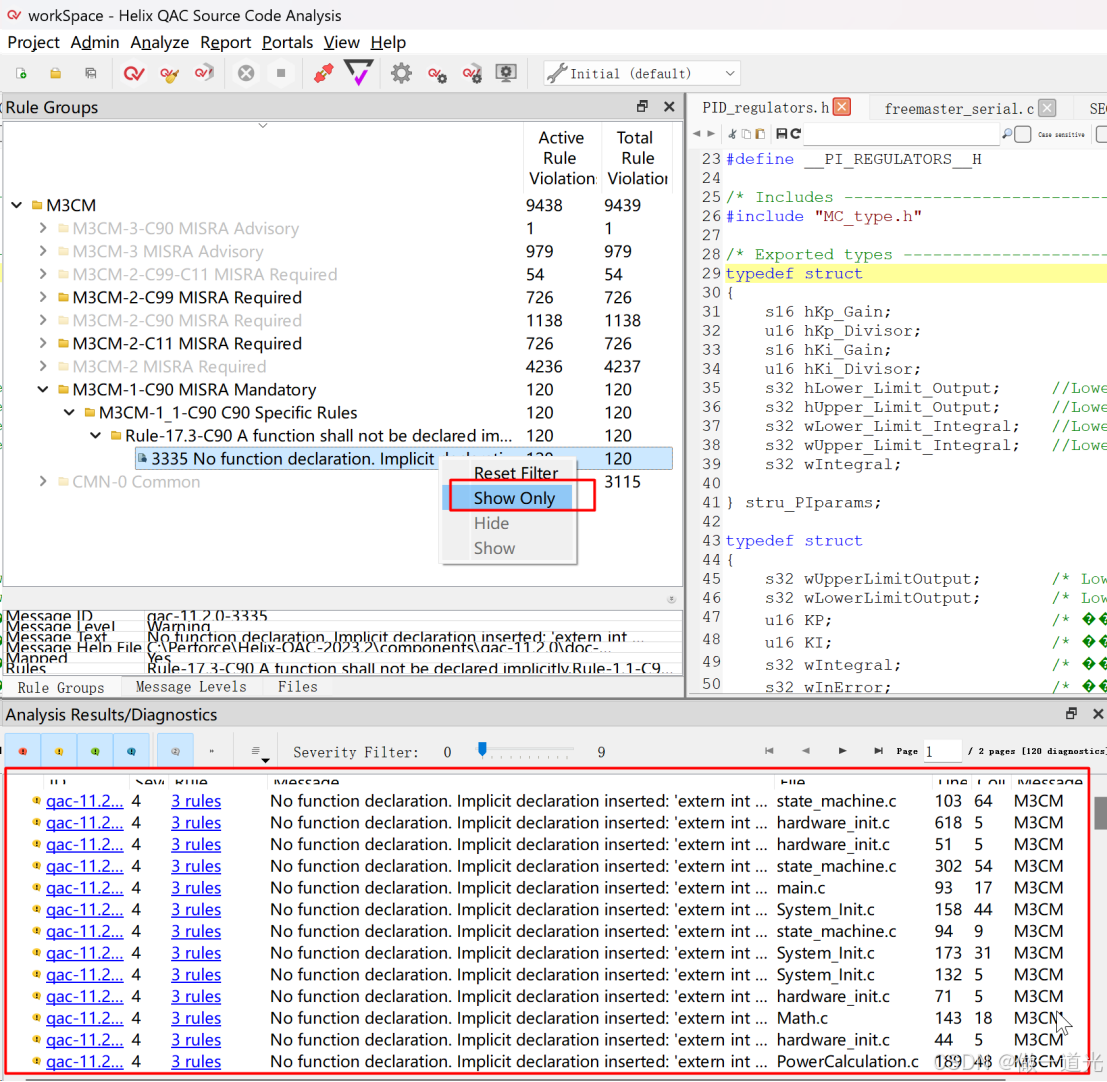Click the editor search text field
1107x1082 pixels.
pyautogui.click(x=902, y=133)
